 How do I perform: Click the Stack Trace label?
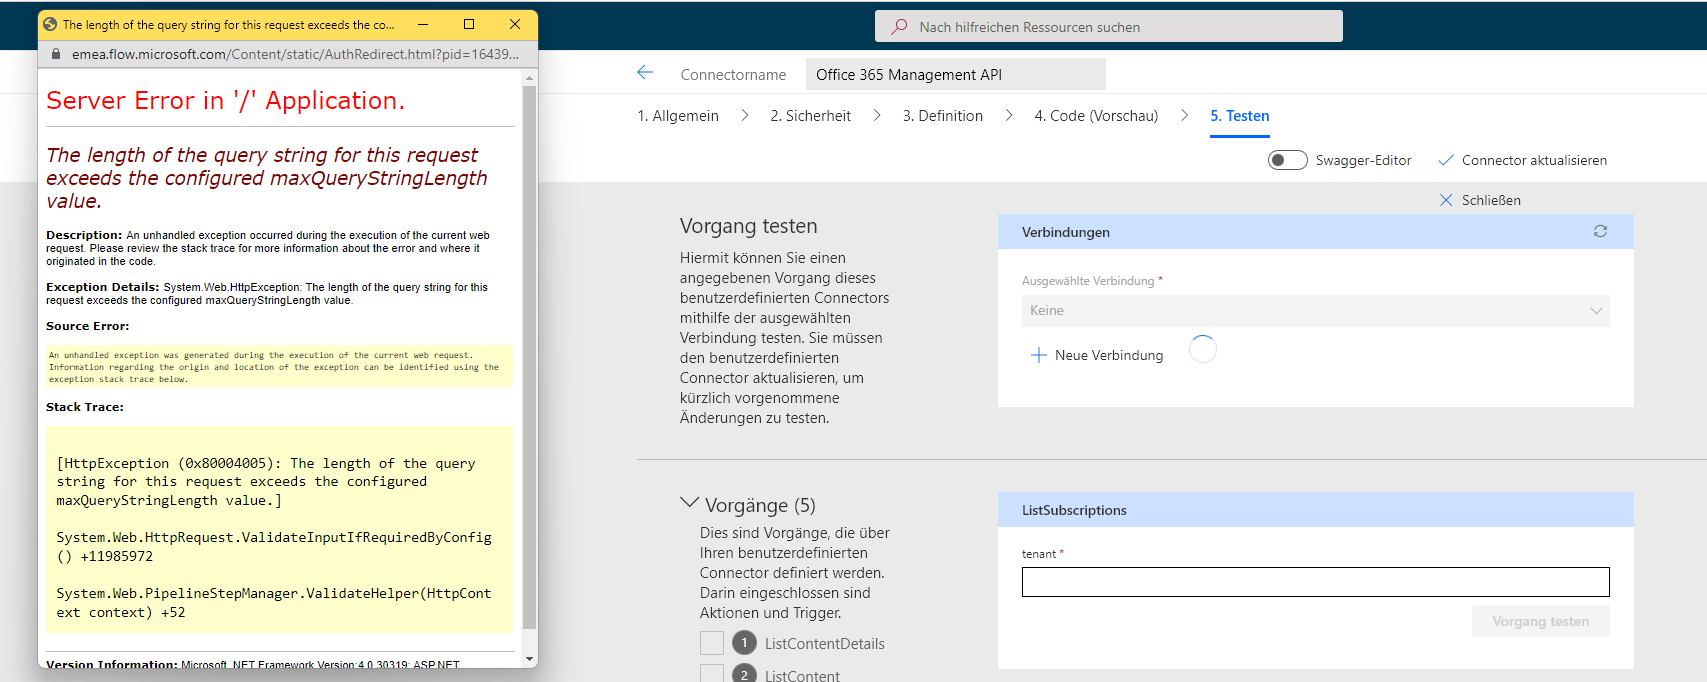click(x=85, y=407)
